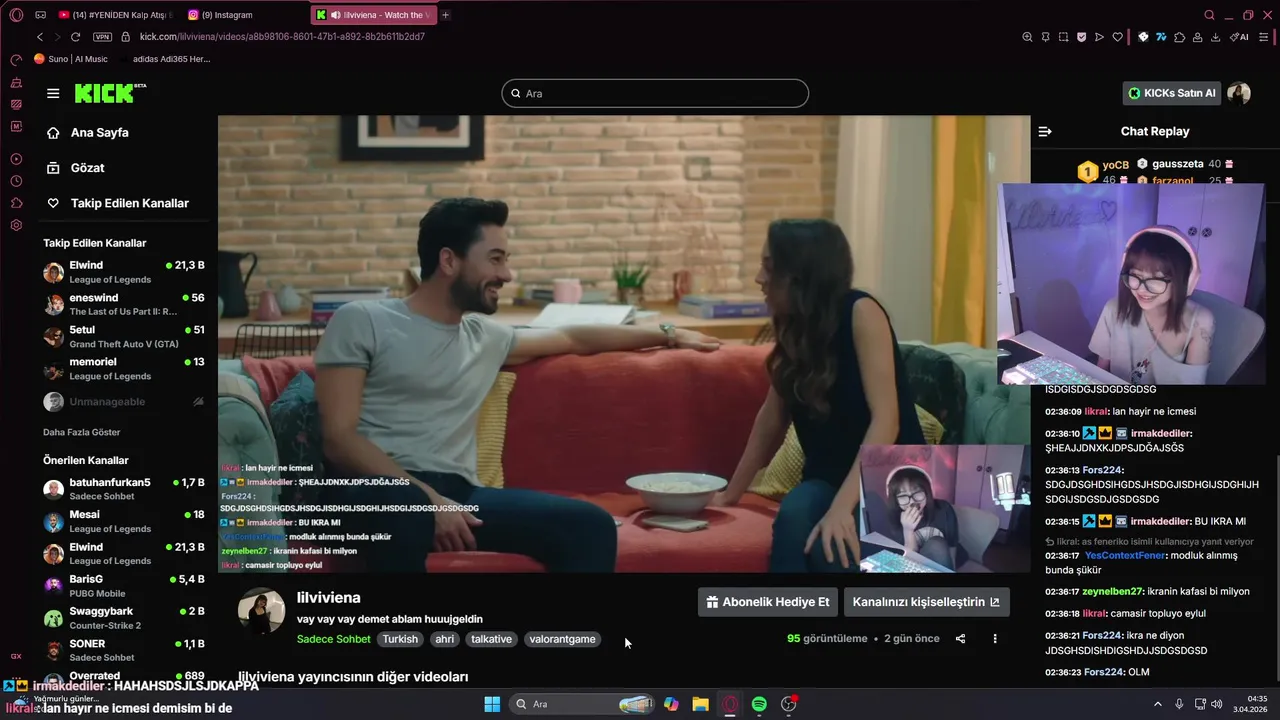Open the extensions puzzle icon
Viewport: 1280px width, 720px height.
pyautogui.click(x=1180, y=37)
